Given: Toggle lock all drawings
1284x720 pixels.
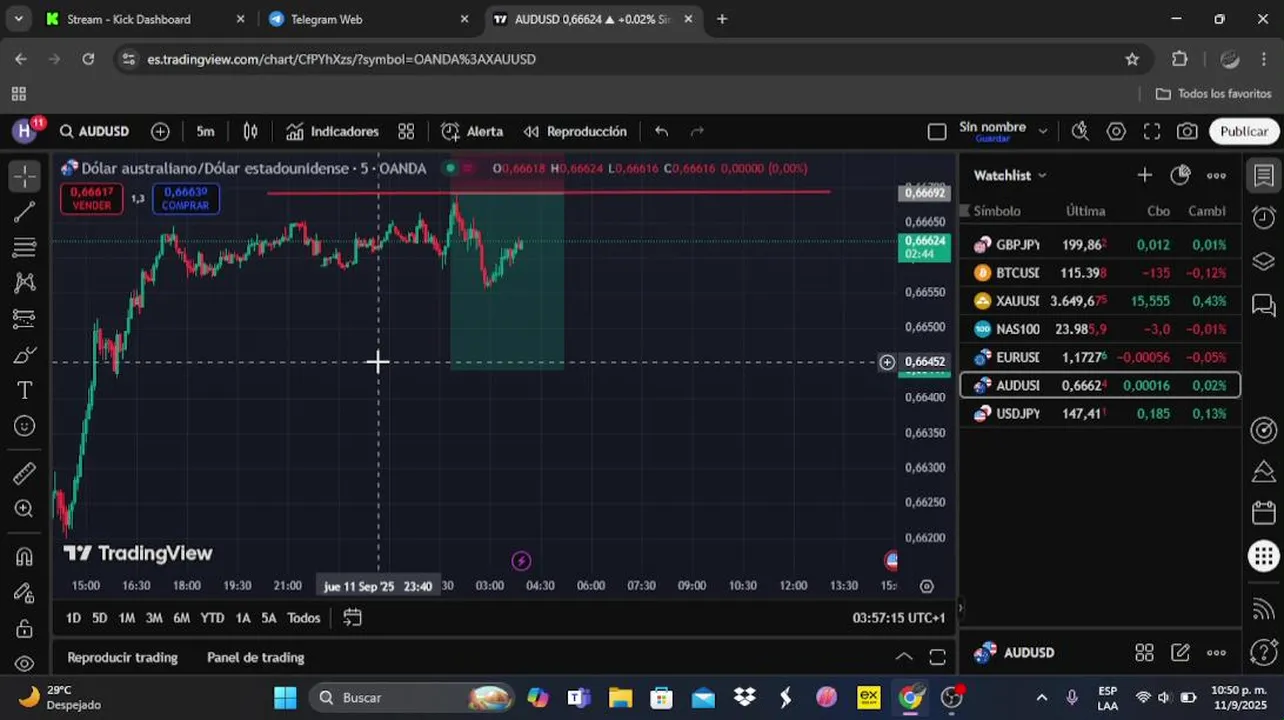Looking at the screenshot, I should pyautogui.click(x=25, y=629).
